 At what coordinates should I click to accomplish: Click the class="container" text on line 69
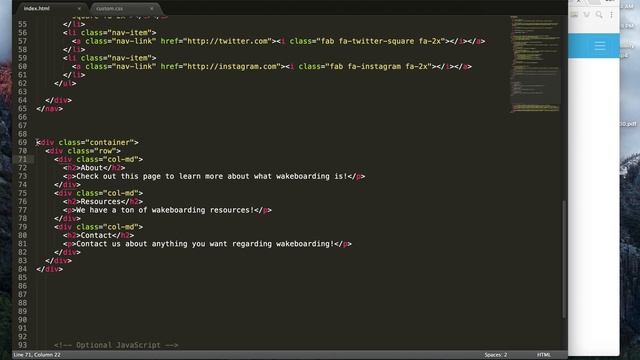(x=96, y=142)
